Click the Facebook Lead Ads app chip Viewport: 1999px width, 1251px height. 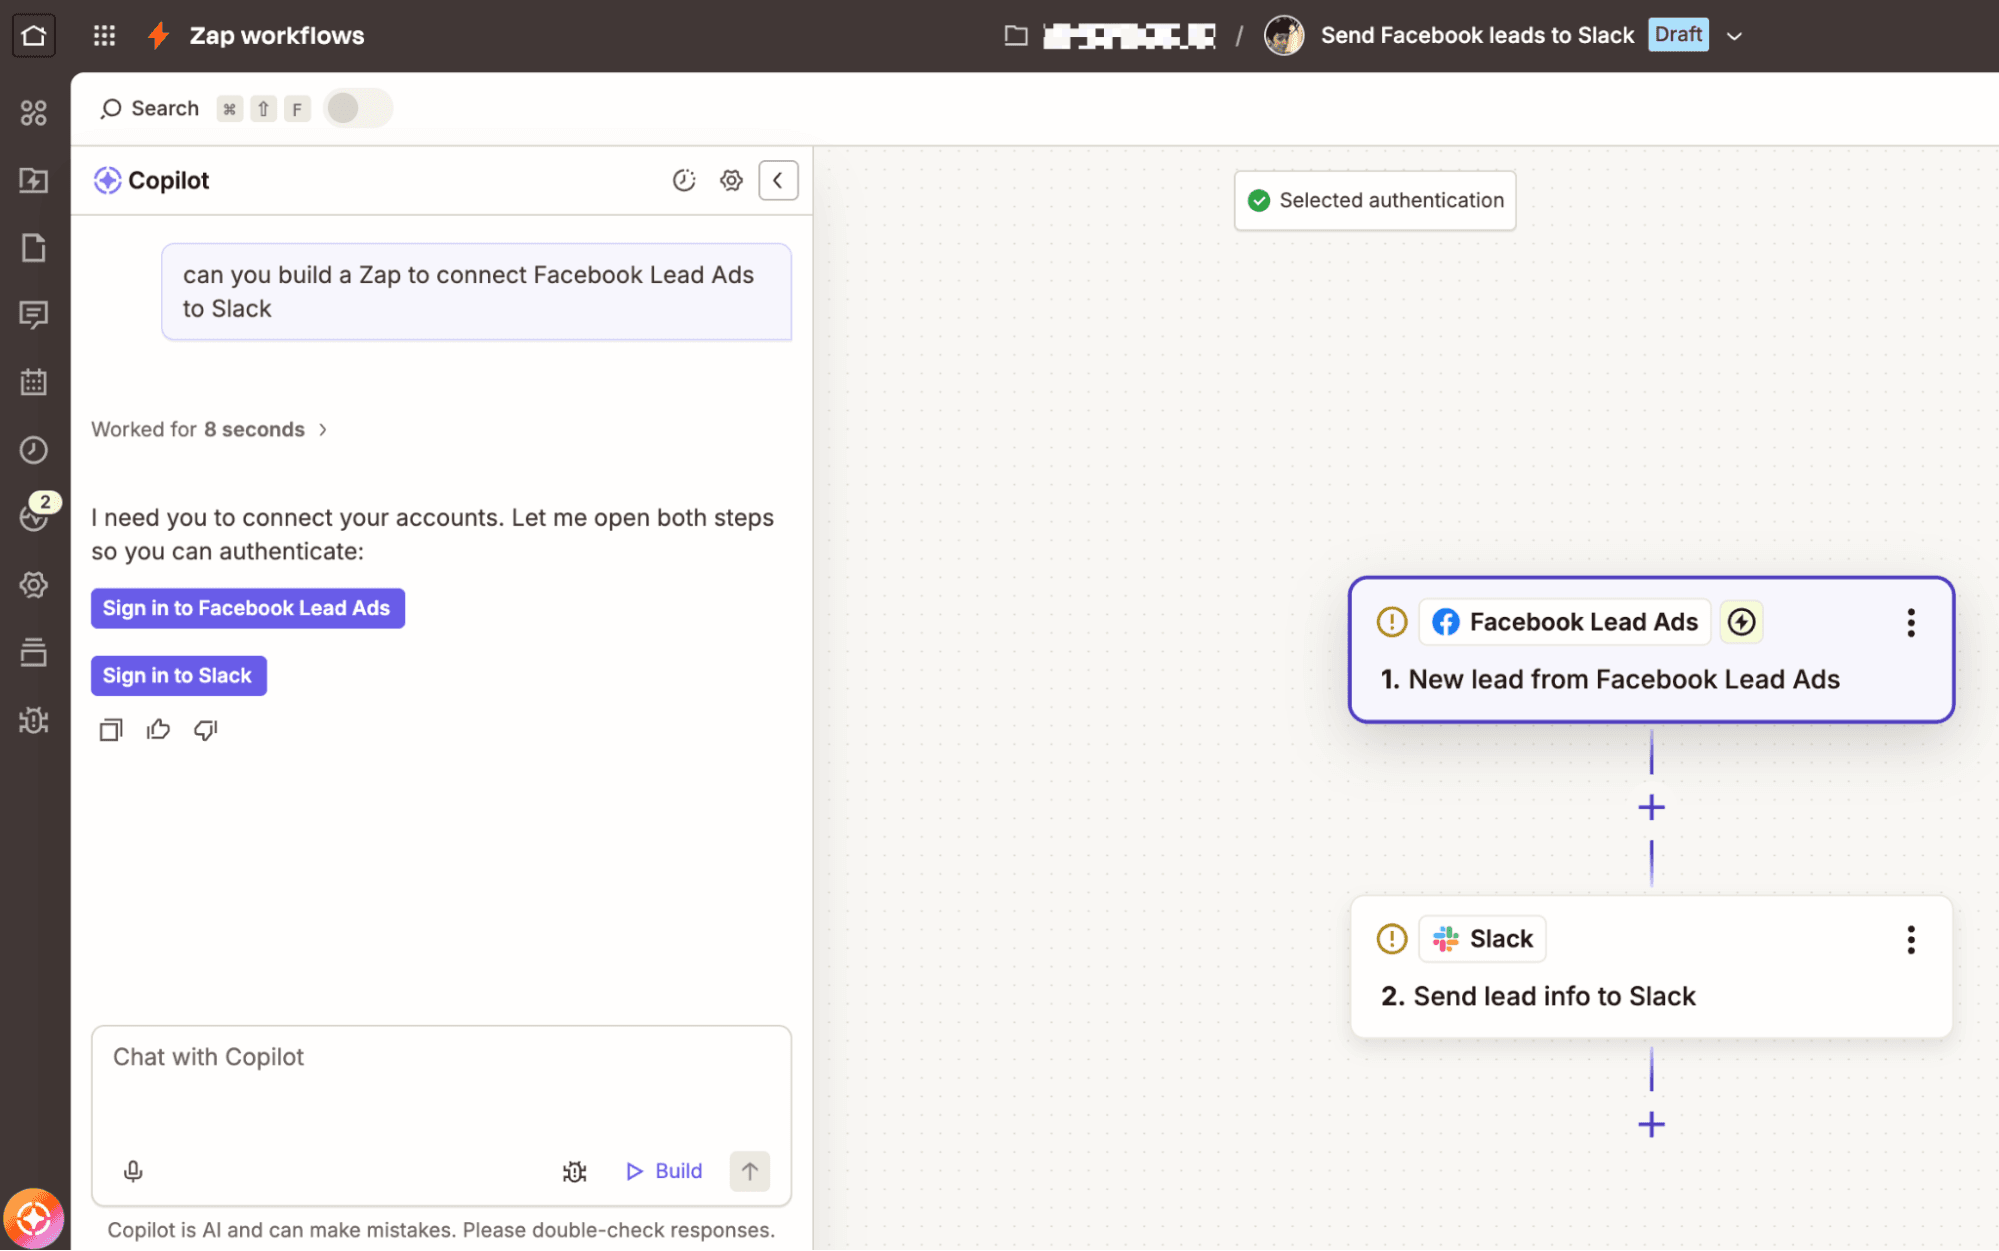coord(1565,622)
